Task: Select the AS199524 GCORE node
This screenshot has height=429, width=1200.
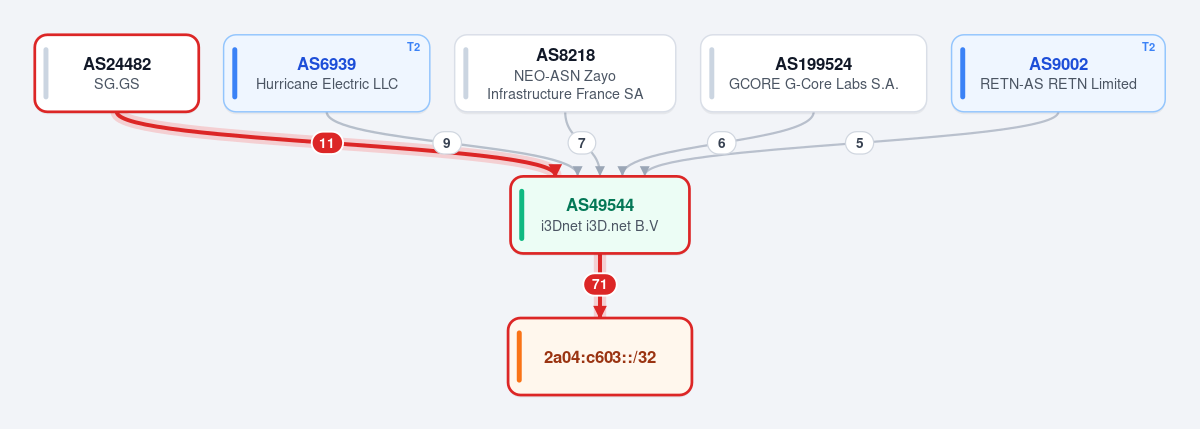Action: pos(813,73)
